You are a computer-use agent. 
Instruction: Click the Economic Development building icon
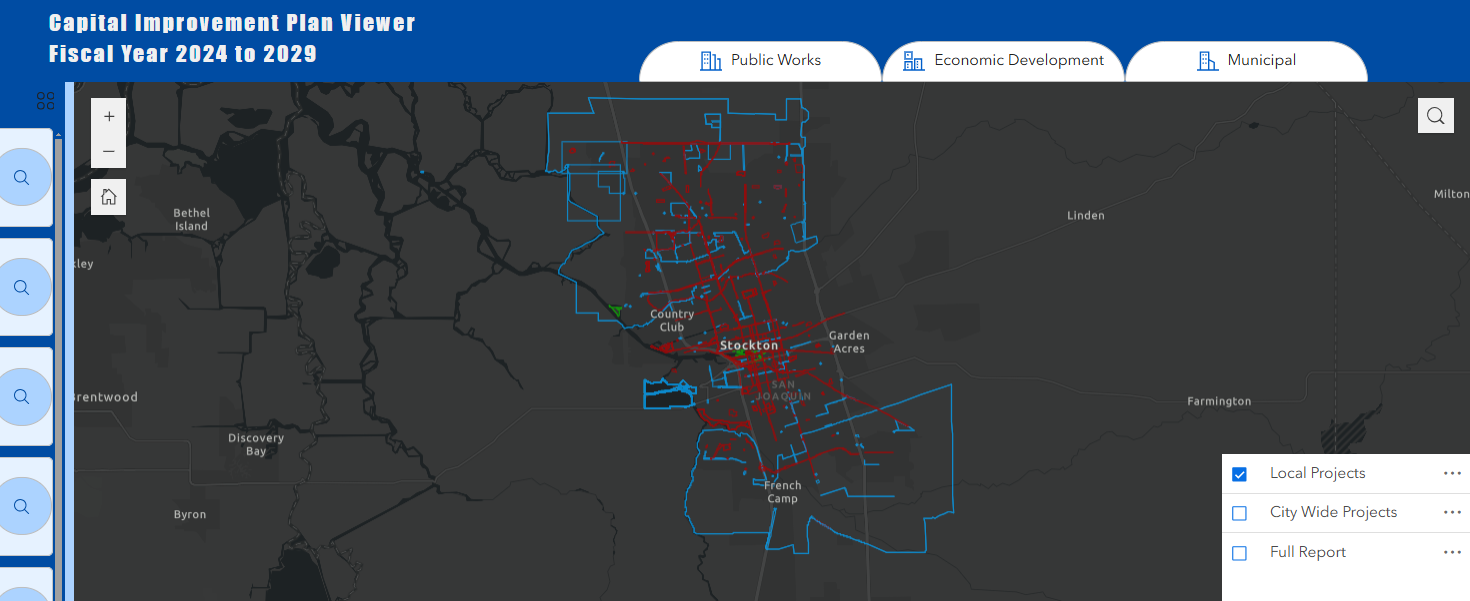tap(914, 61)
